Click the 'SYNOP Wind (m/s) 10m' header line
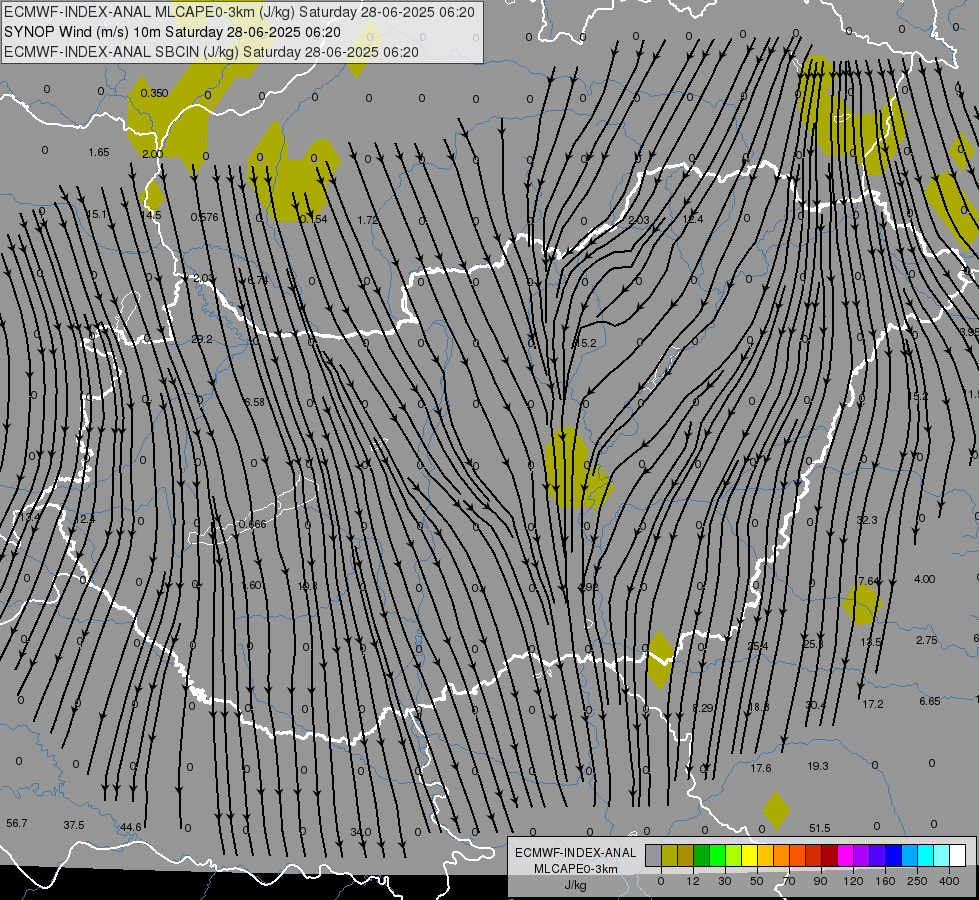Viewport: 979px width, 900px height. pos(172,32)
